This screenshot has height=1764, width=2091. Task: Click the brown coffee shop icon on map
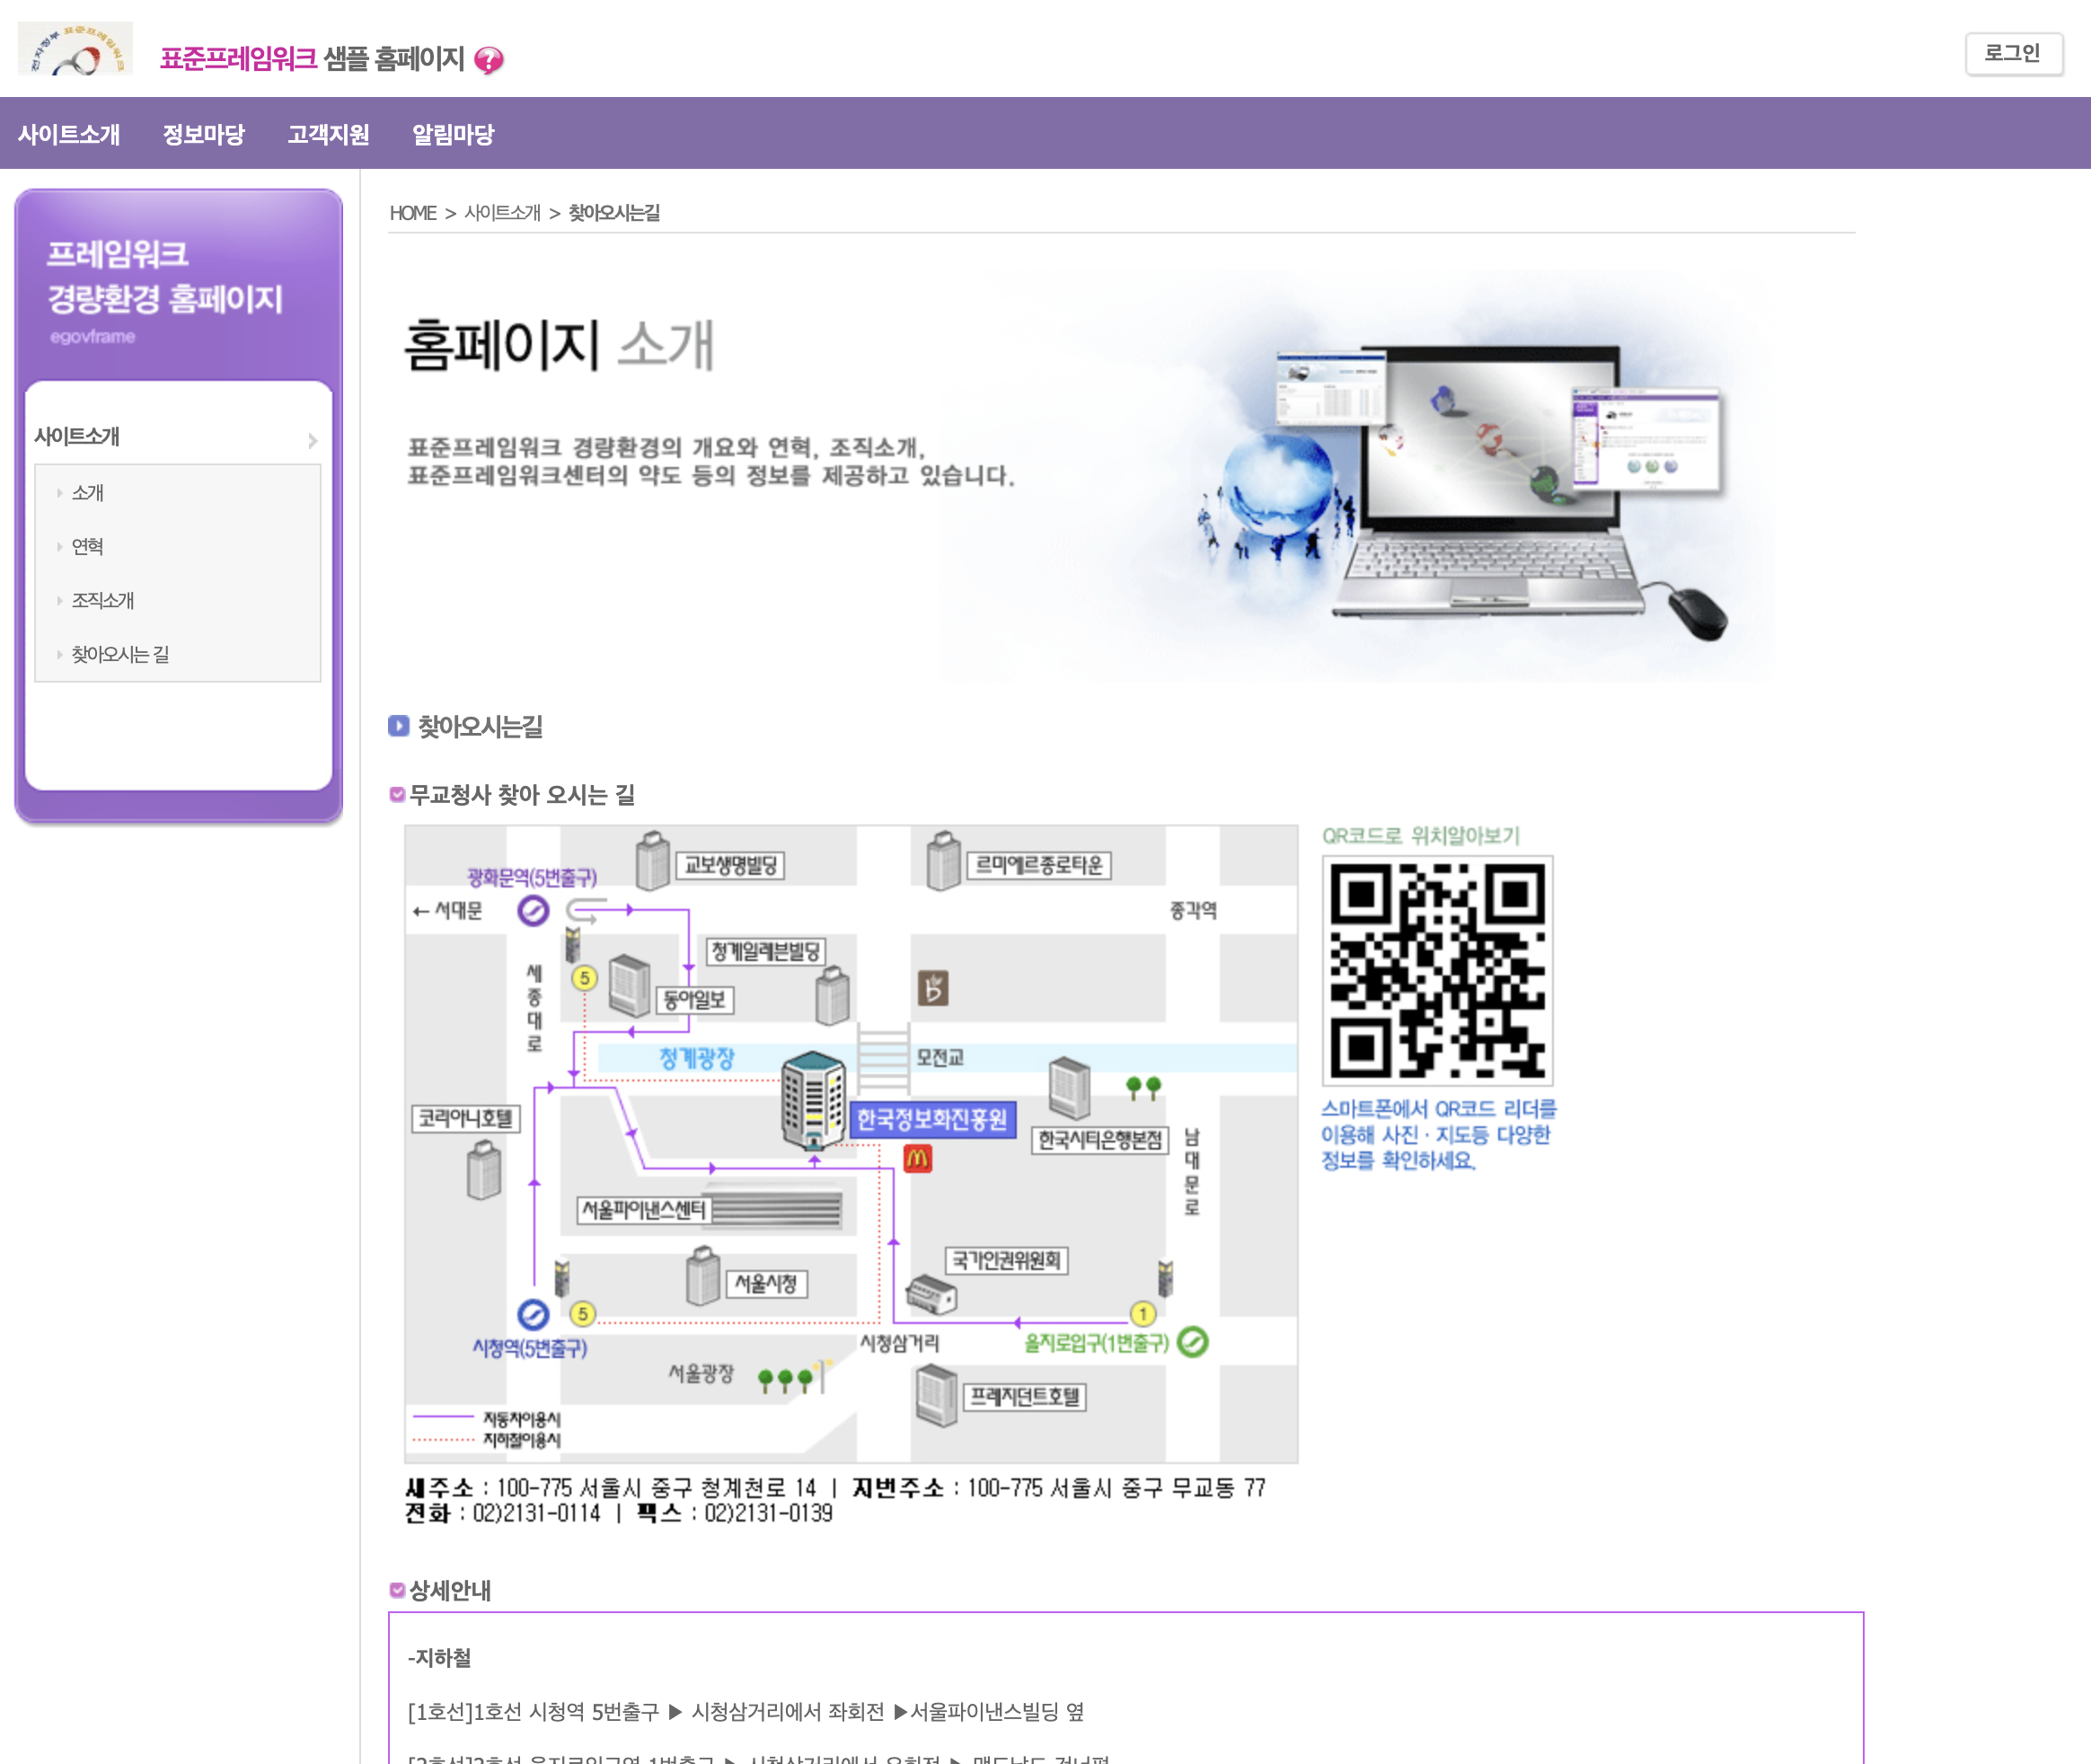pos(933,989)
